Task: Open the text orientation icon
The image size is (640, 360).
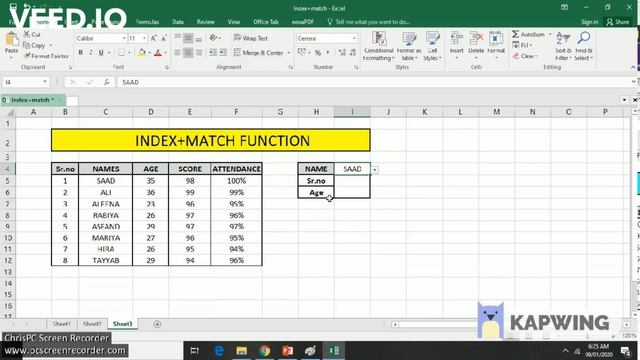Action: point(213,38)
